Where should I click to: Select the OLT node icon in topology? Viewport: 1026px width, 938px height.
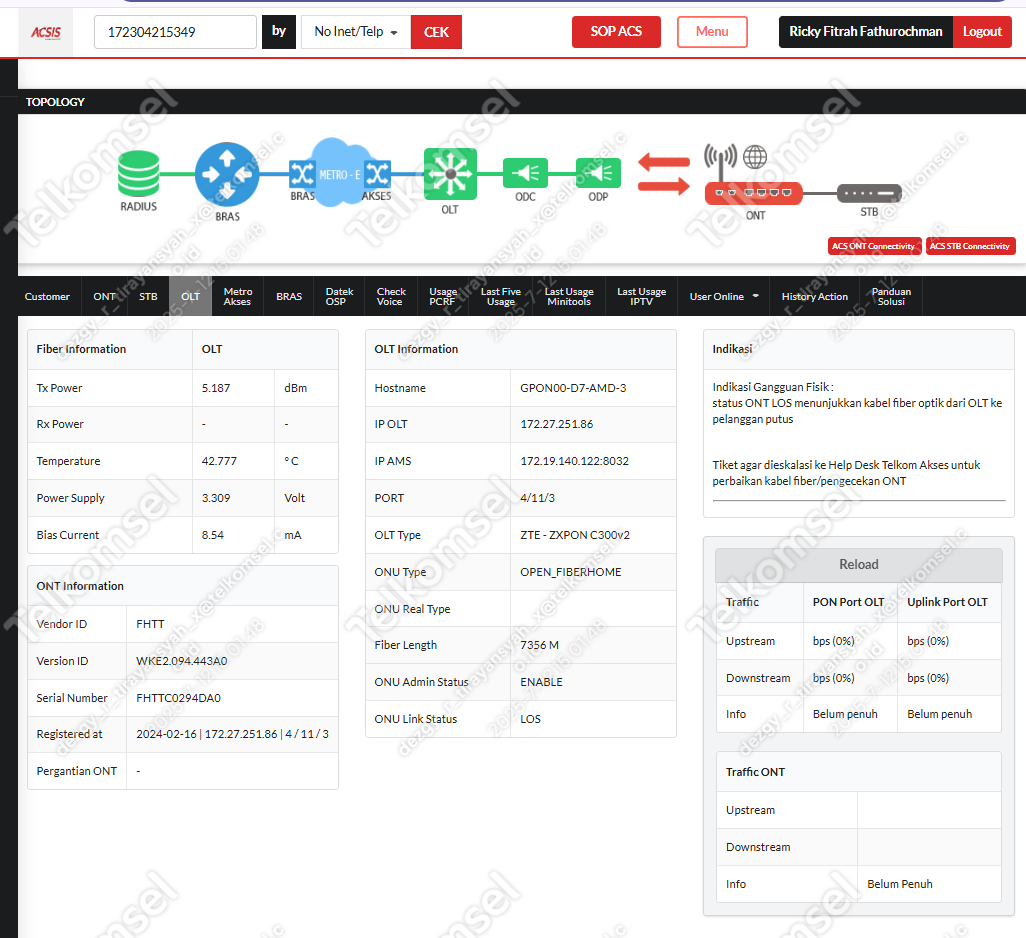pyautogui.click(x=450, y=174)
